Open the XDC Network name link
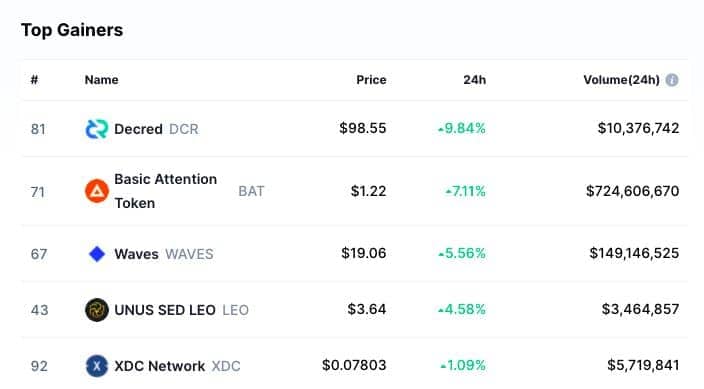Viewport: 704px width, 389px height. 159,366
